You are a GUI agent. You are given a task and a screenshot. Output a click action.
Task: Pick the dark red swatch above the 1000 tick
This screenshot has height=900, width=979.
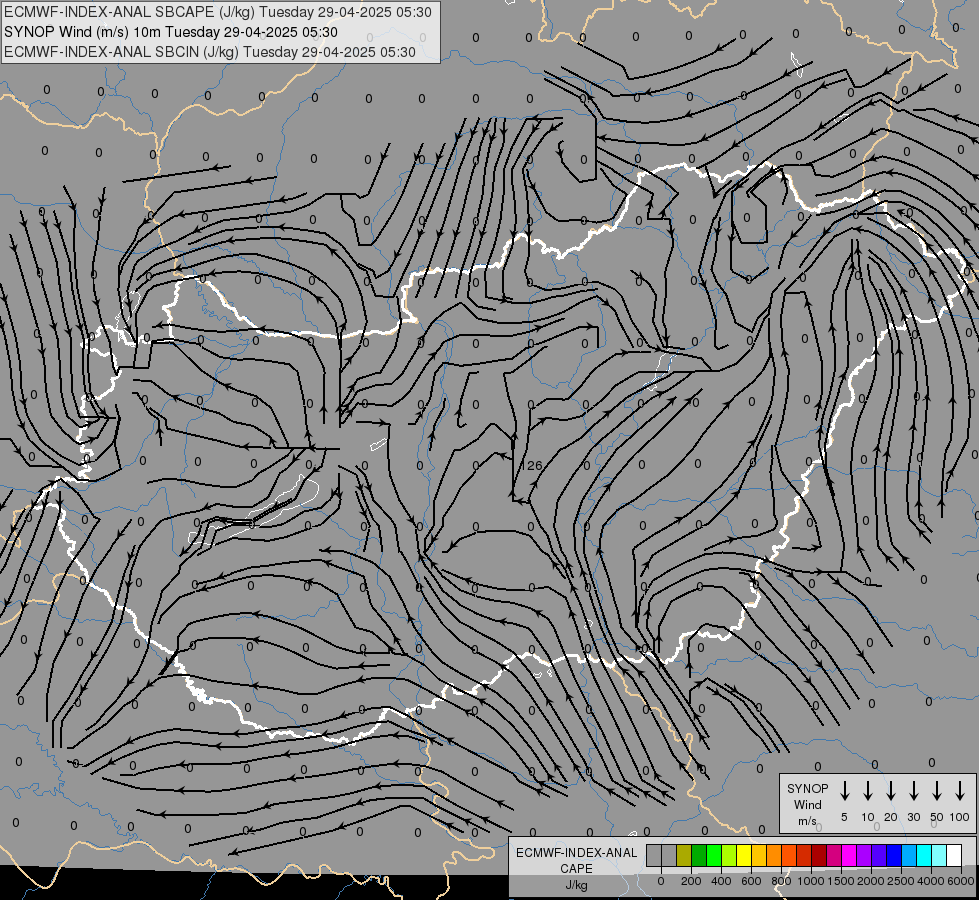(x=820, y=855)
